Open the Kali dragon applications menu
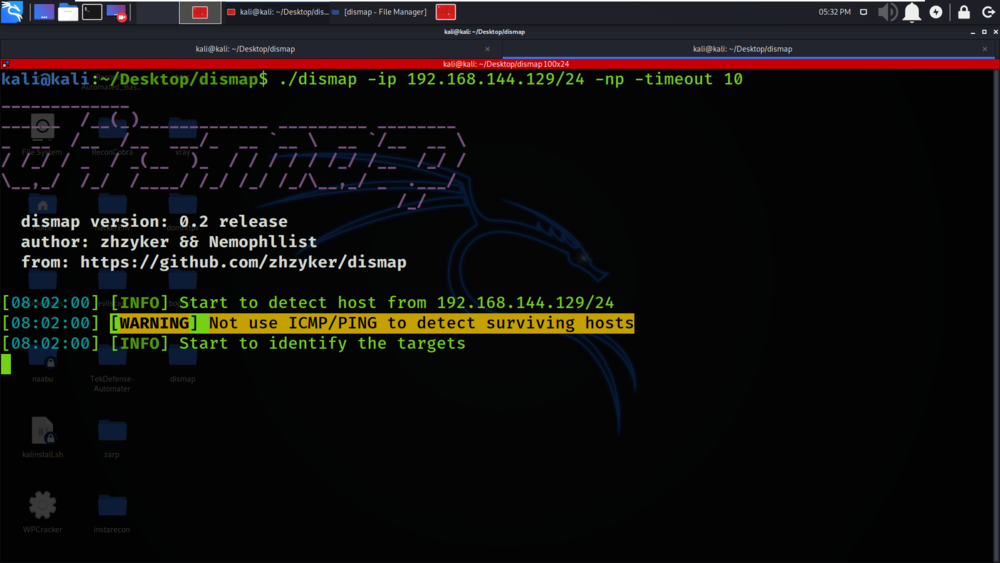The image size is (1000, 563). coord(11,11)
